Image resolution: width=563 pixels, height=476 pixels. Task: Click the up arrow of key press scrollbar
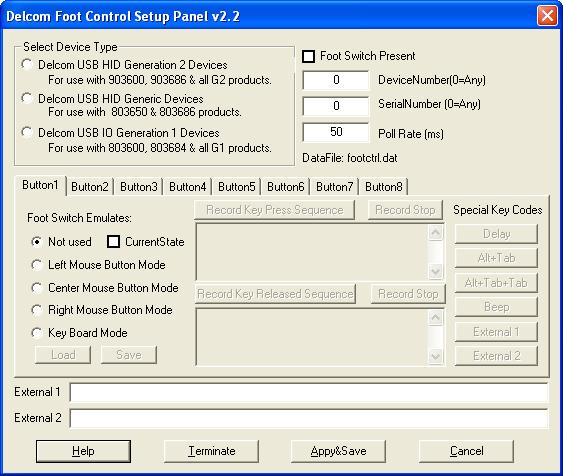click(436, 233)
